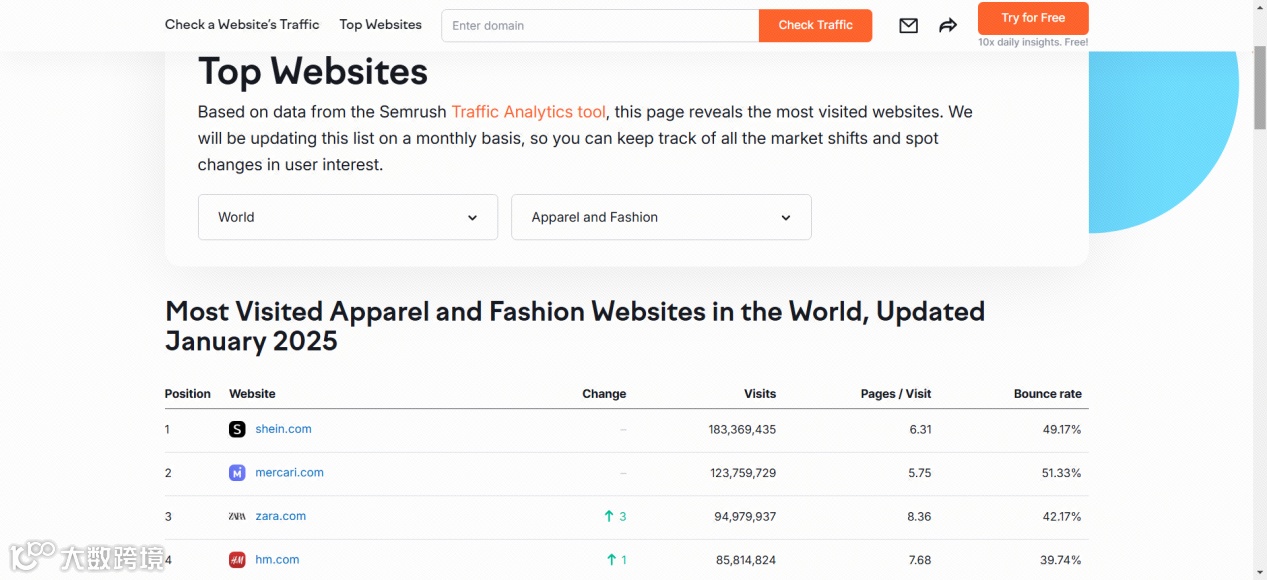Viewport: 1267px width, 580px height.
Task: Focus the Enter domain input field
Action: 600,26
